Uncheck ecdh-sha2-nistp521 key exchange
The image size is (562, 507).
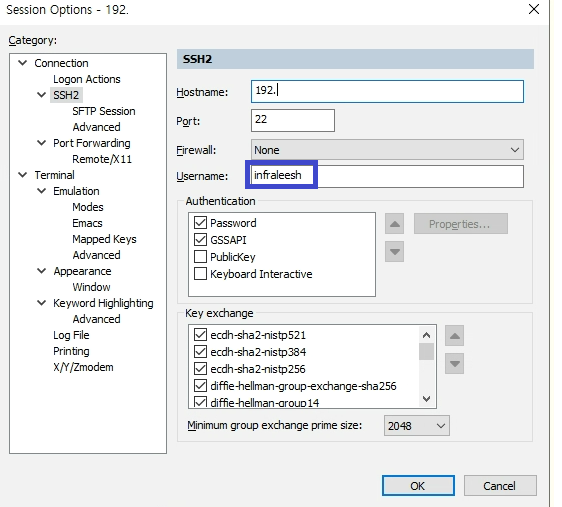pos(200,335)
